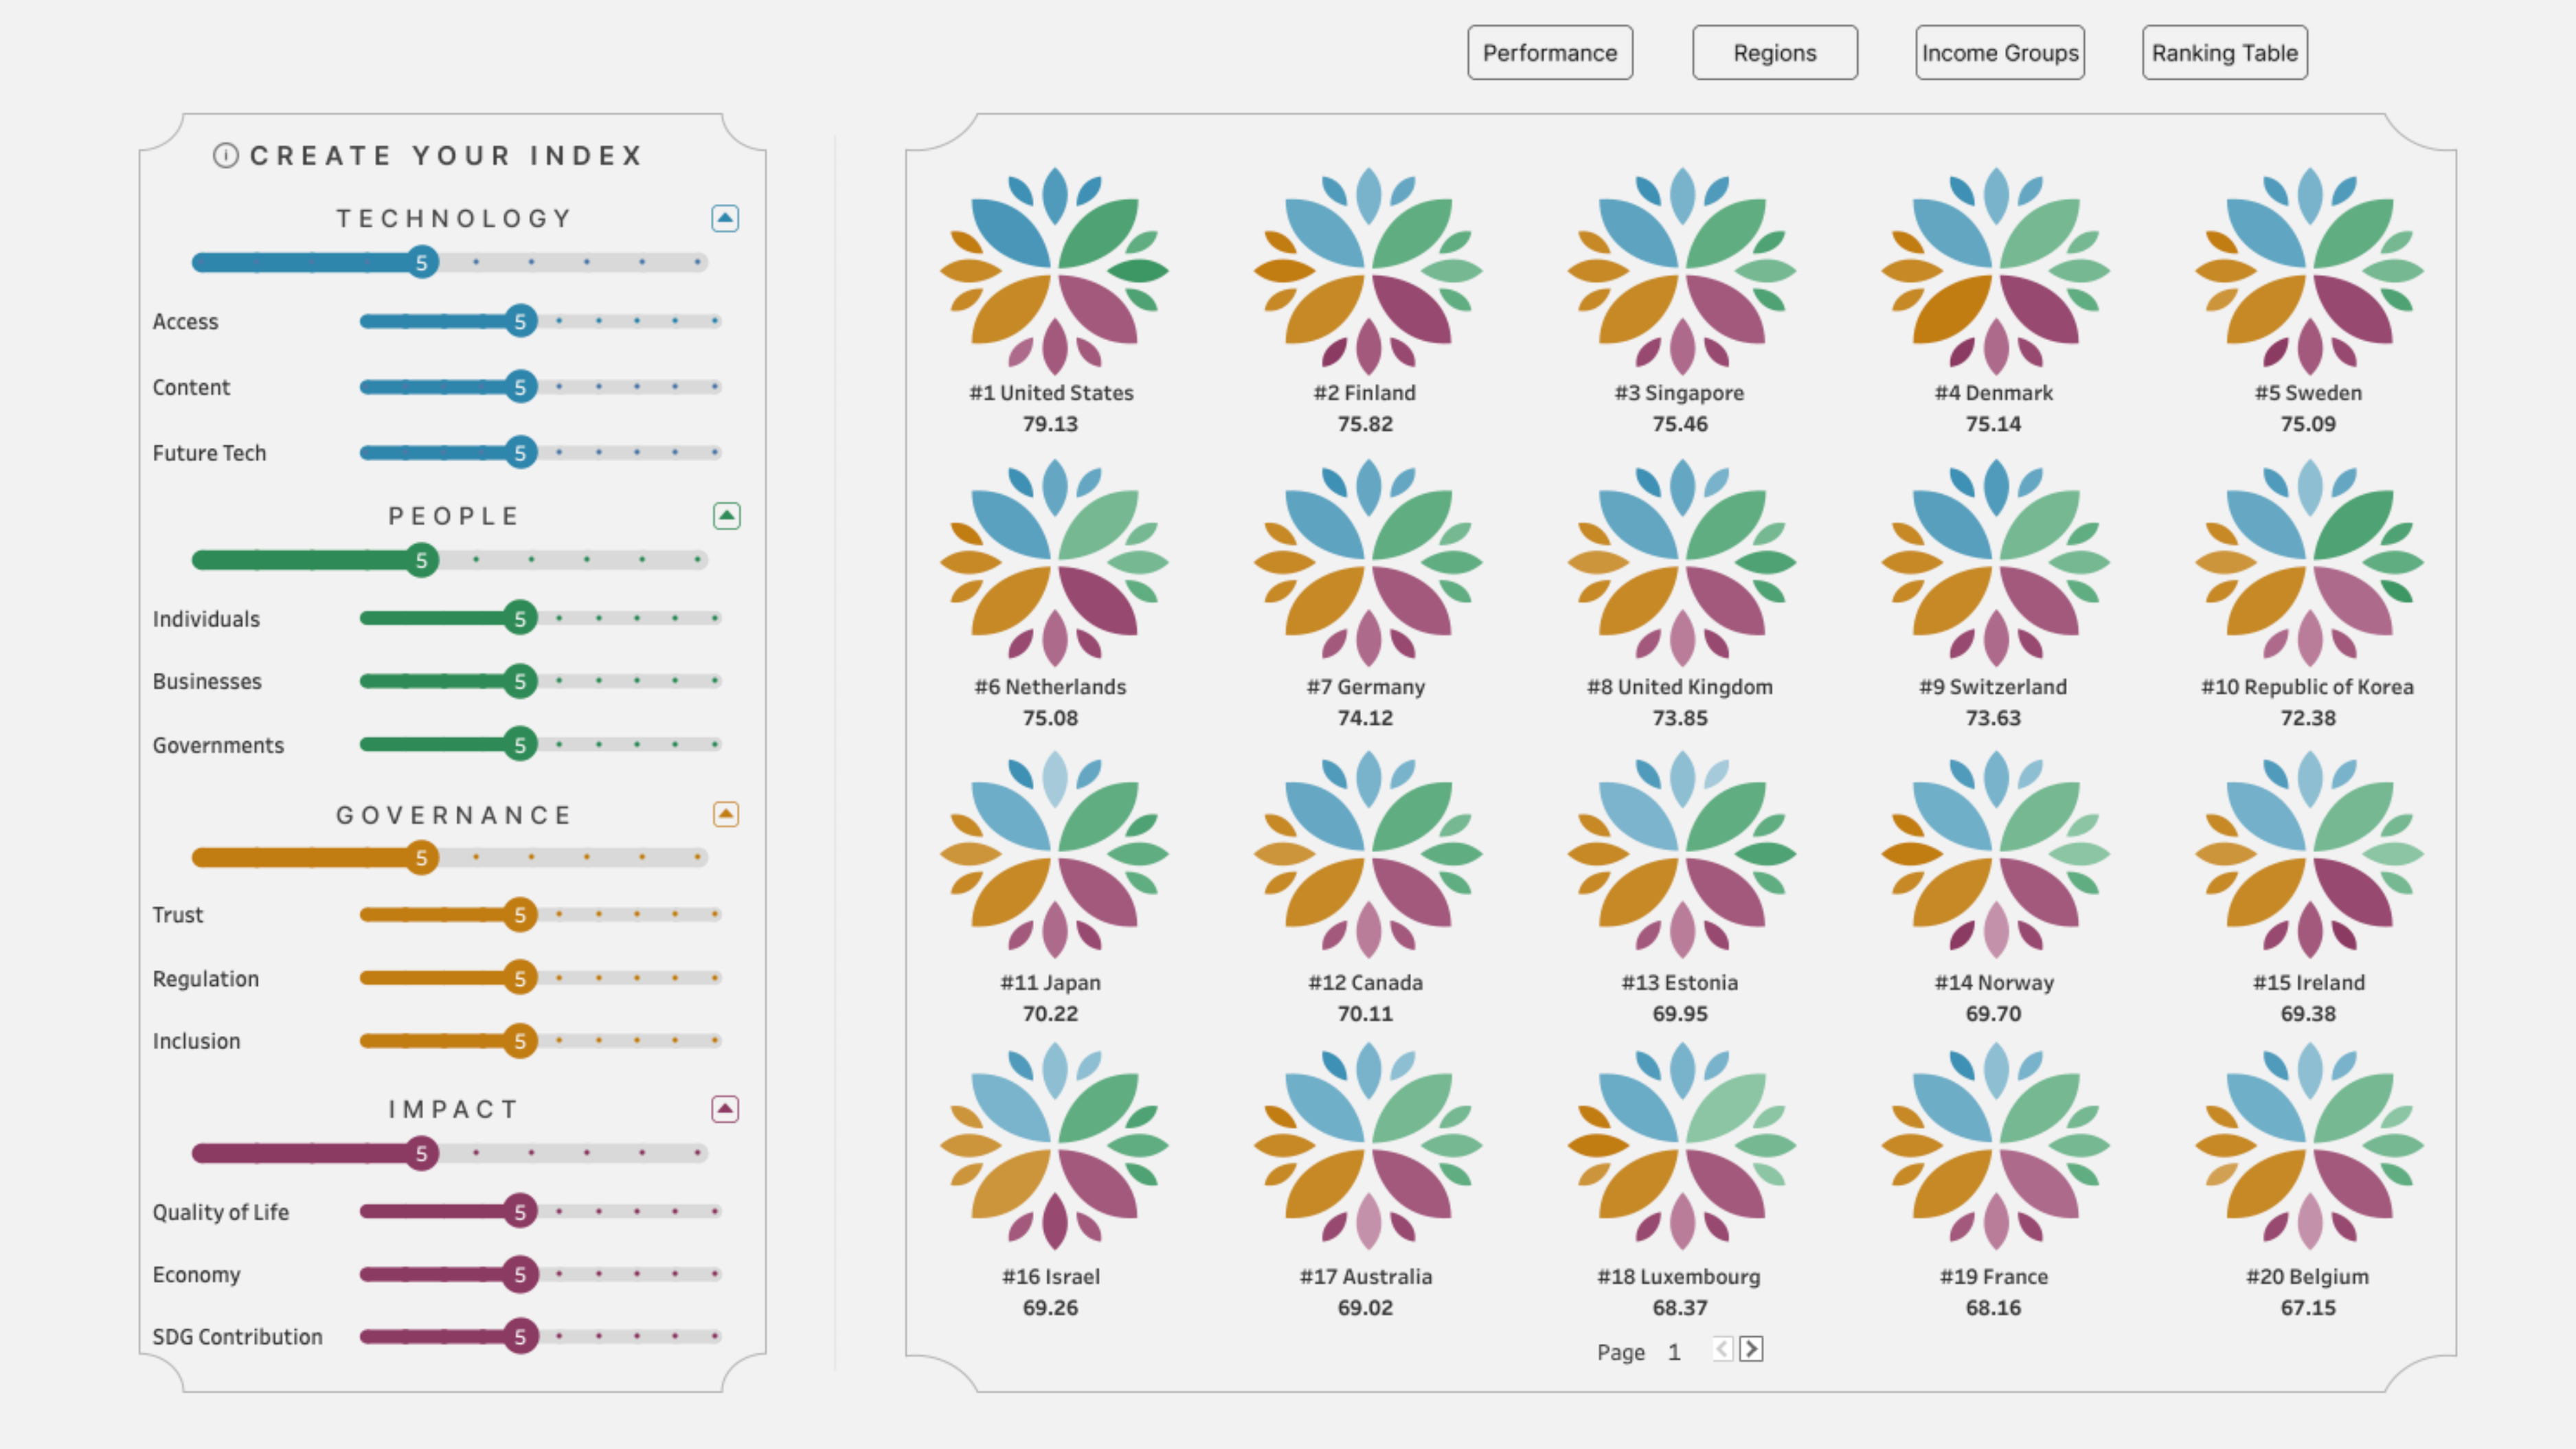
Task: Click the previous page arrow
Action: [1722, 1348]
